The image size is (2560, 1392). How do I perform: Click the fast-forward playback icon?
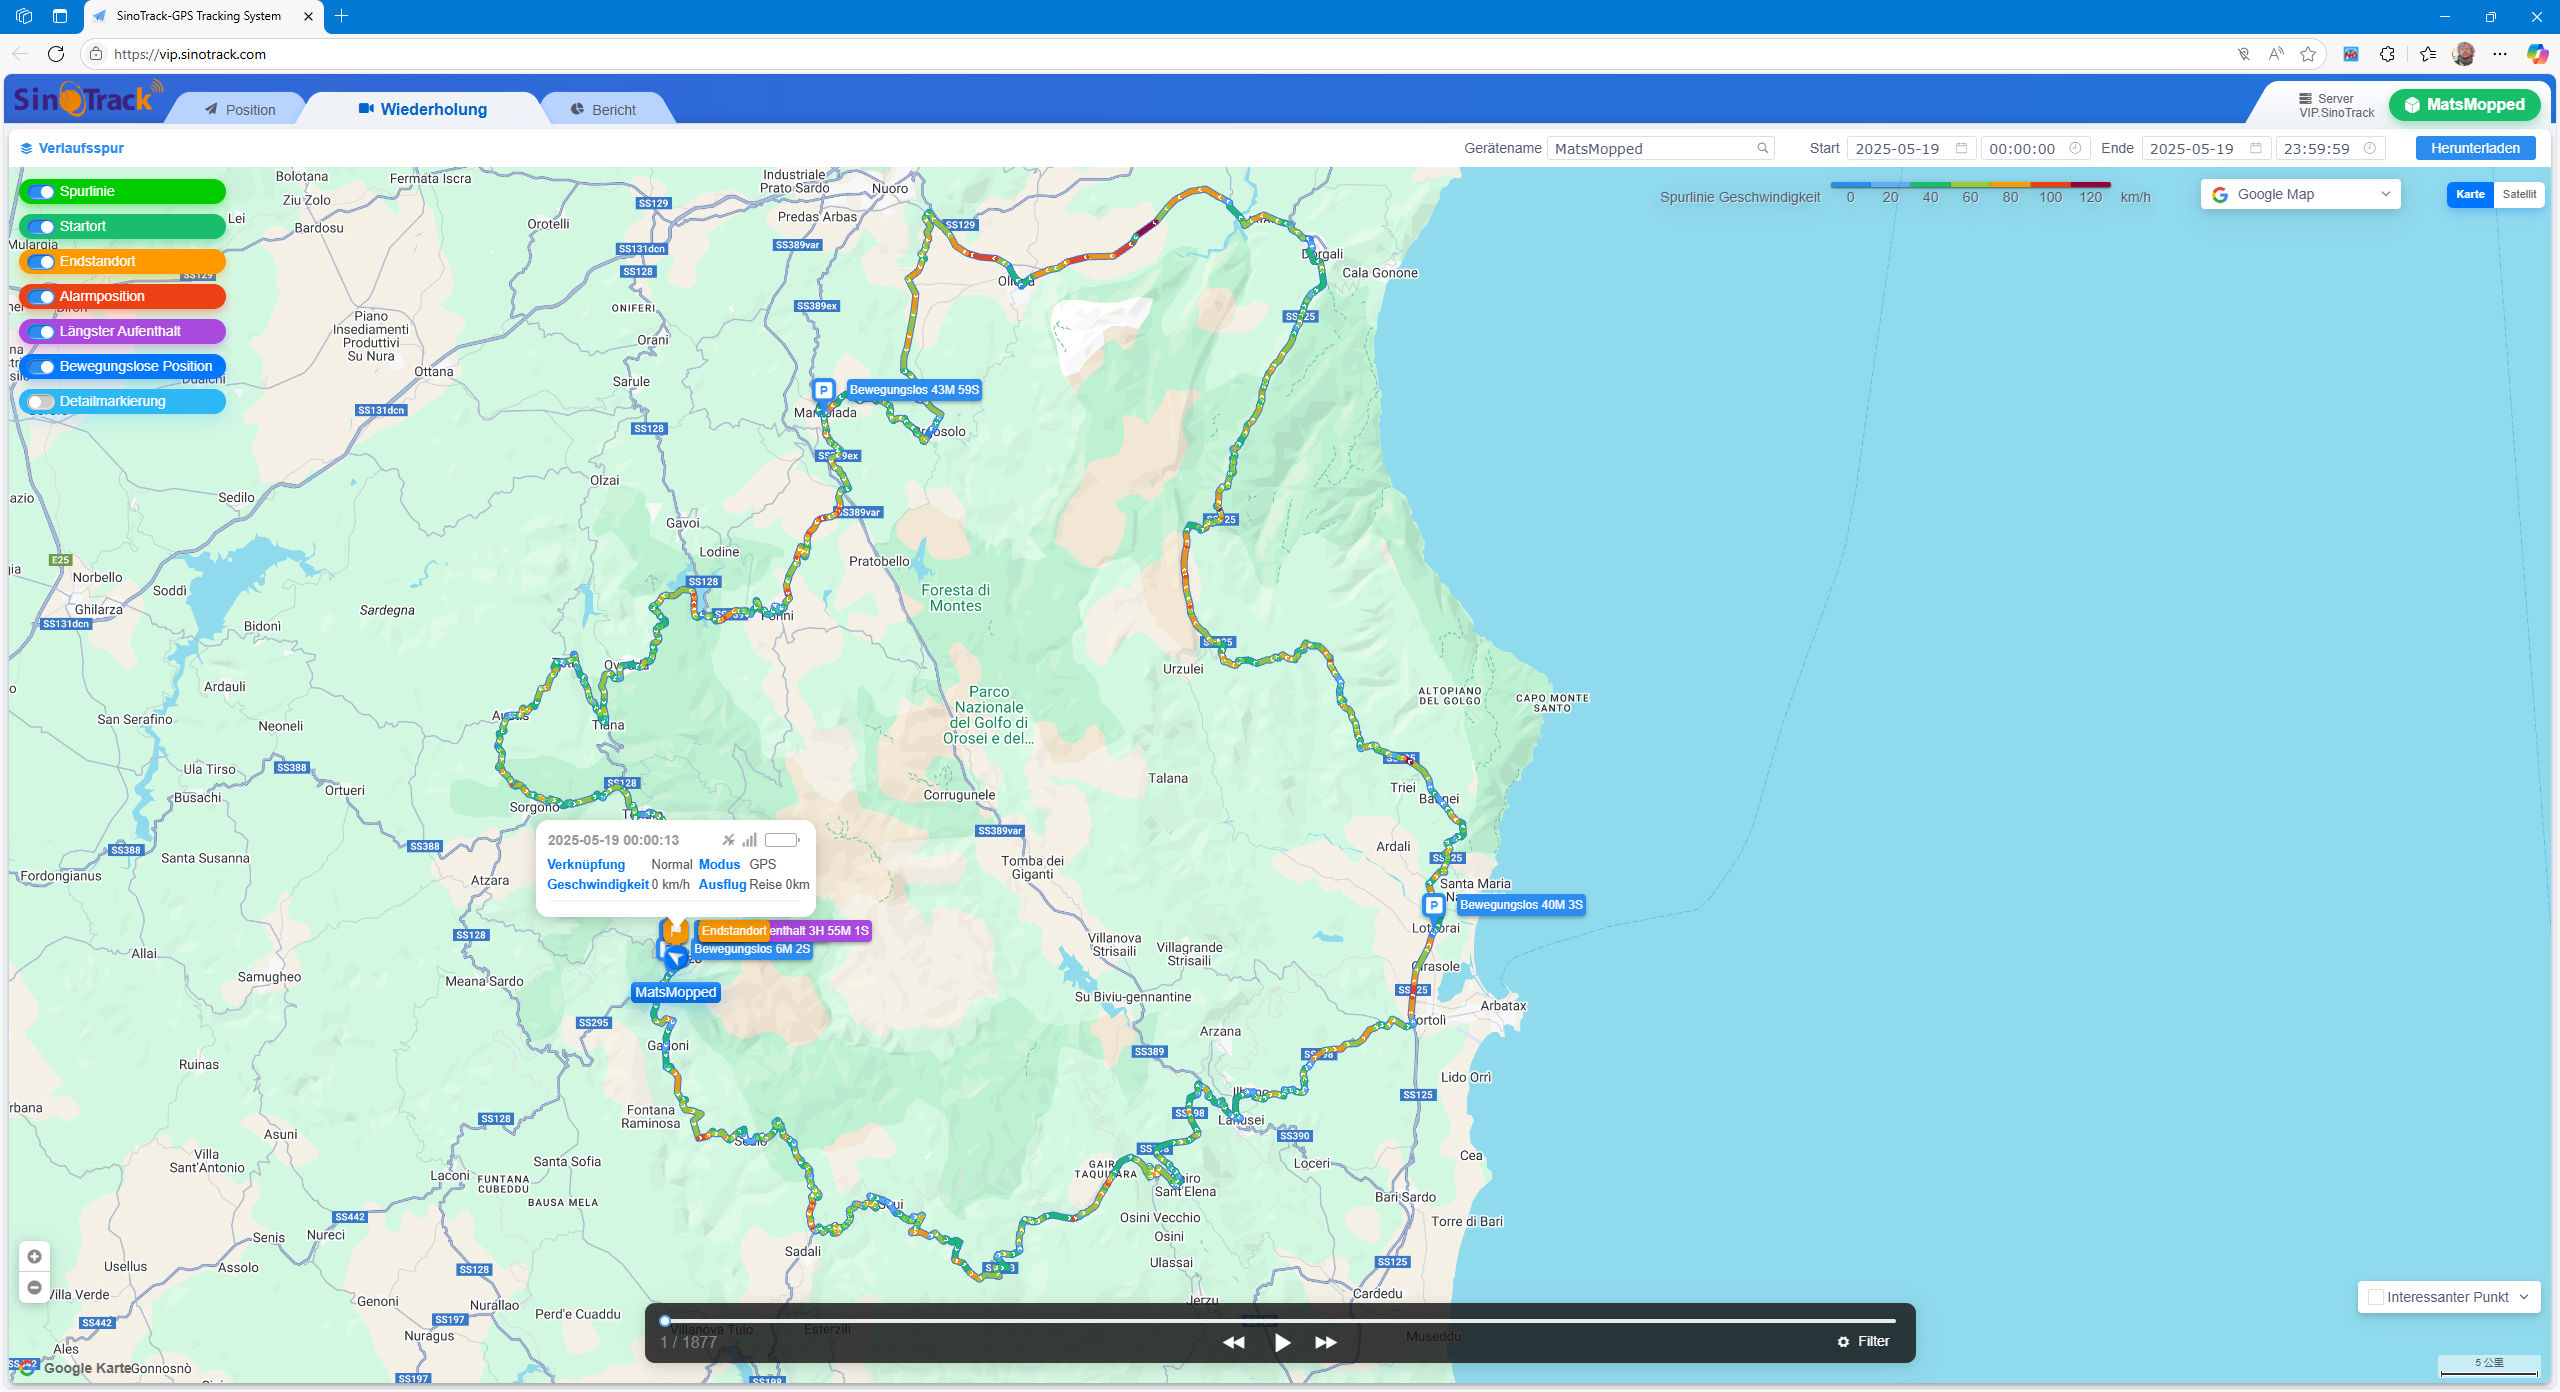point(1326,1342)
